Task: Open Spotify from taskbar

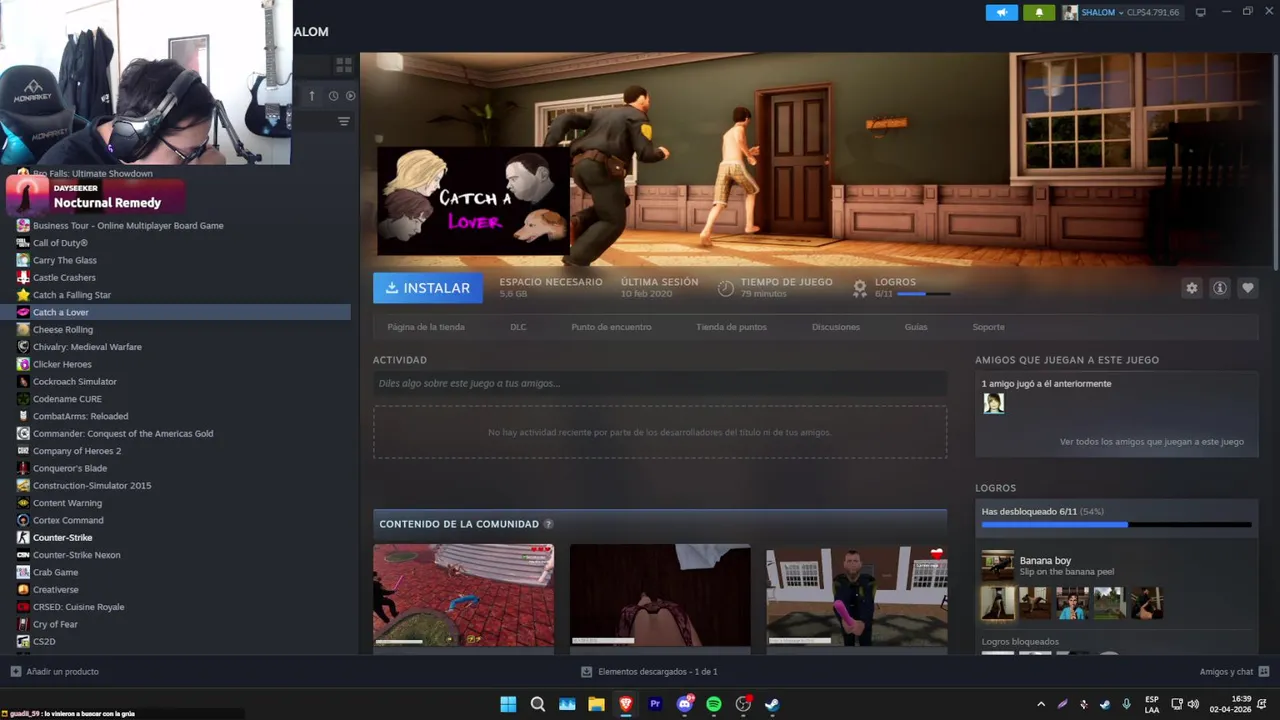Action: click(714, 704)
